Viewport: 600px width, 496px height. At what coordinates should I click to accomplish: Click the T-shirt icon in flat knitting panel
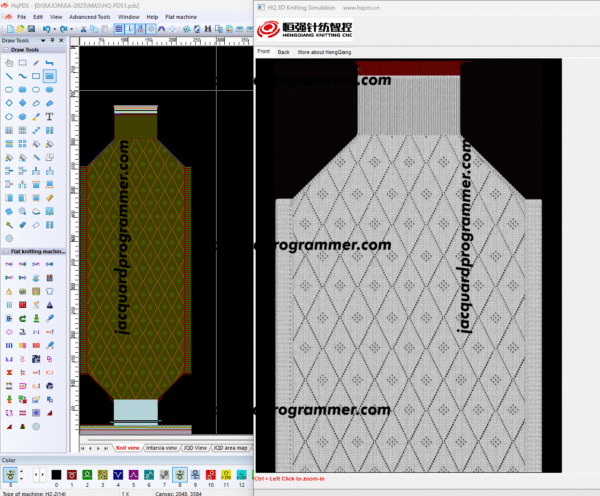[x=50, y=289]
